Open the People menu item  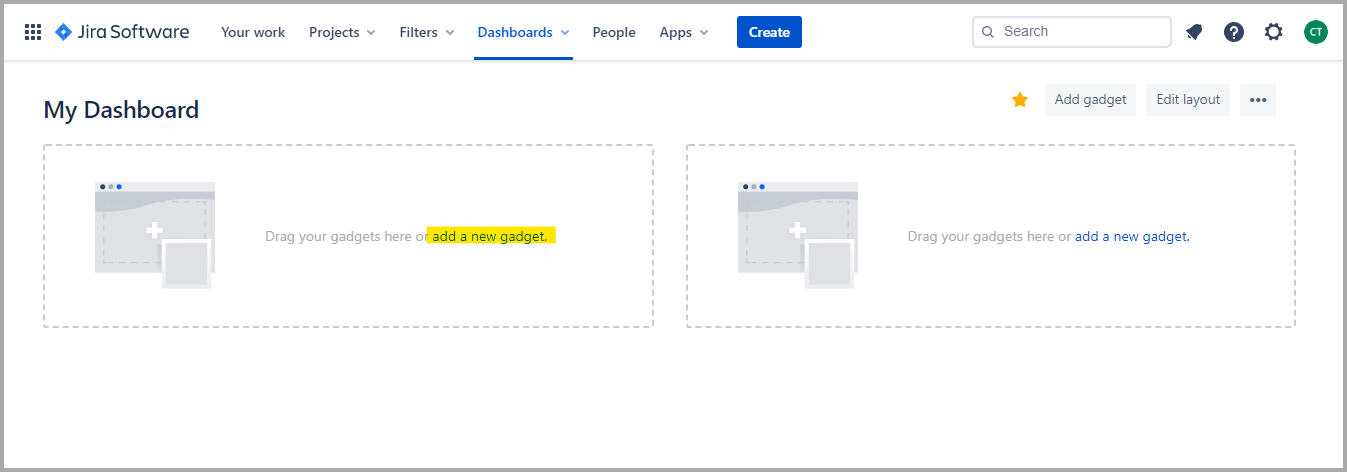[x=614, y=32]
